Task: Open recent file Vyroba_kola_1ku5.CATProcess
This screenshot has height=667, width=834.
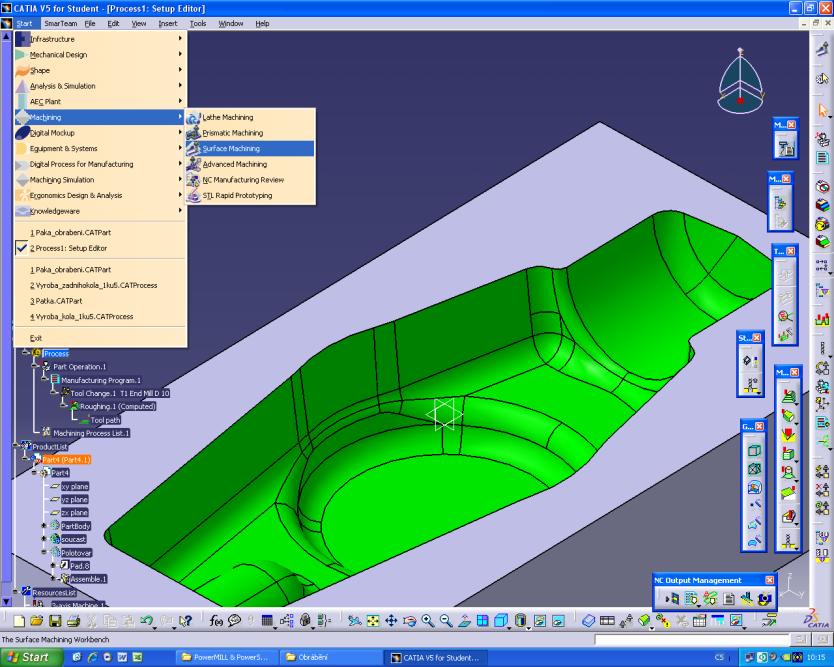Action: coord(100,316)
